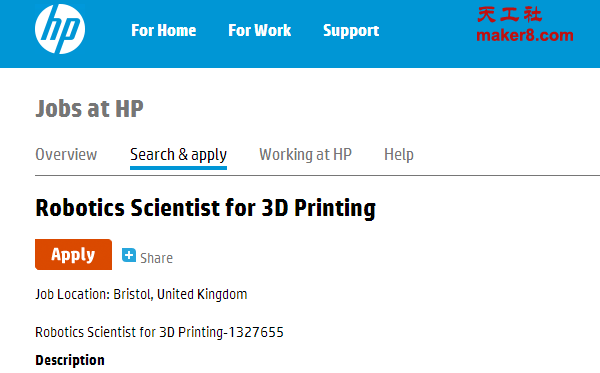Click the Description heading

click(70, 360)
